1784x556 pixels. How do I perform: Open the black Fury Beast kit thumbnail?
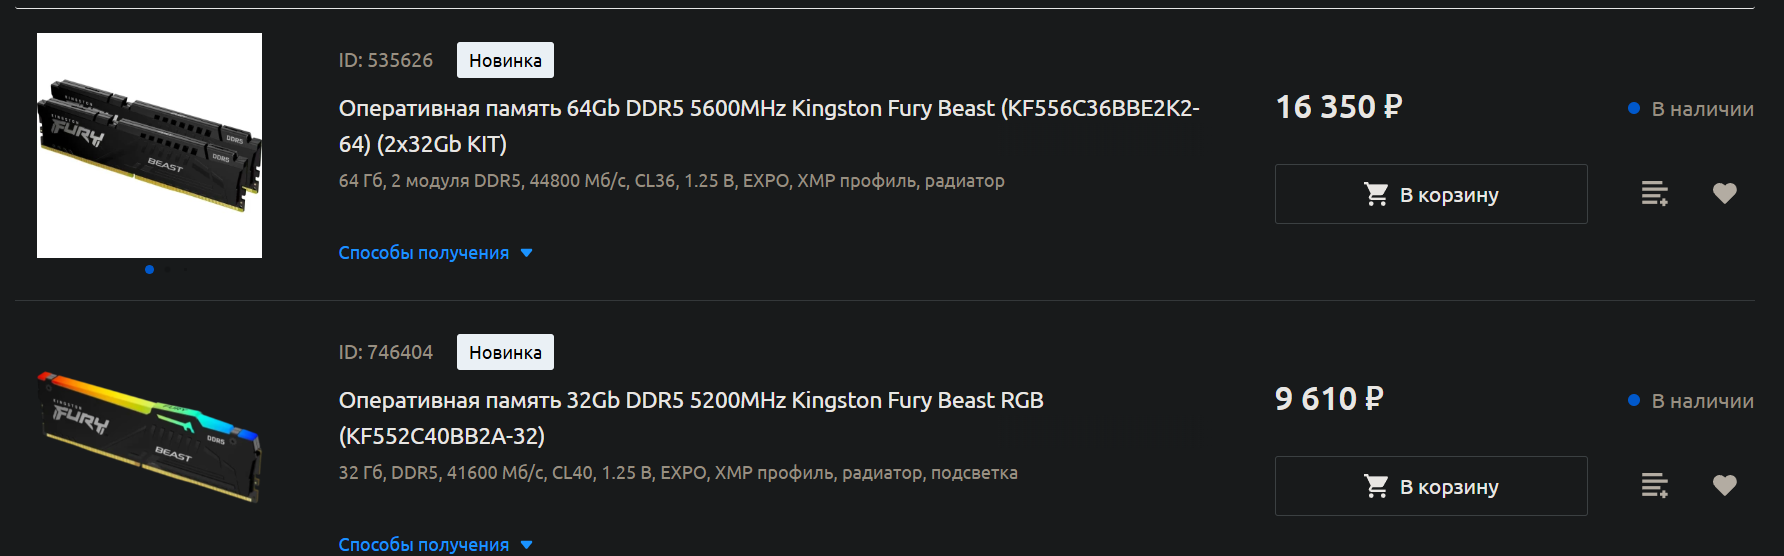pos(149,145)
